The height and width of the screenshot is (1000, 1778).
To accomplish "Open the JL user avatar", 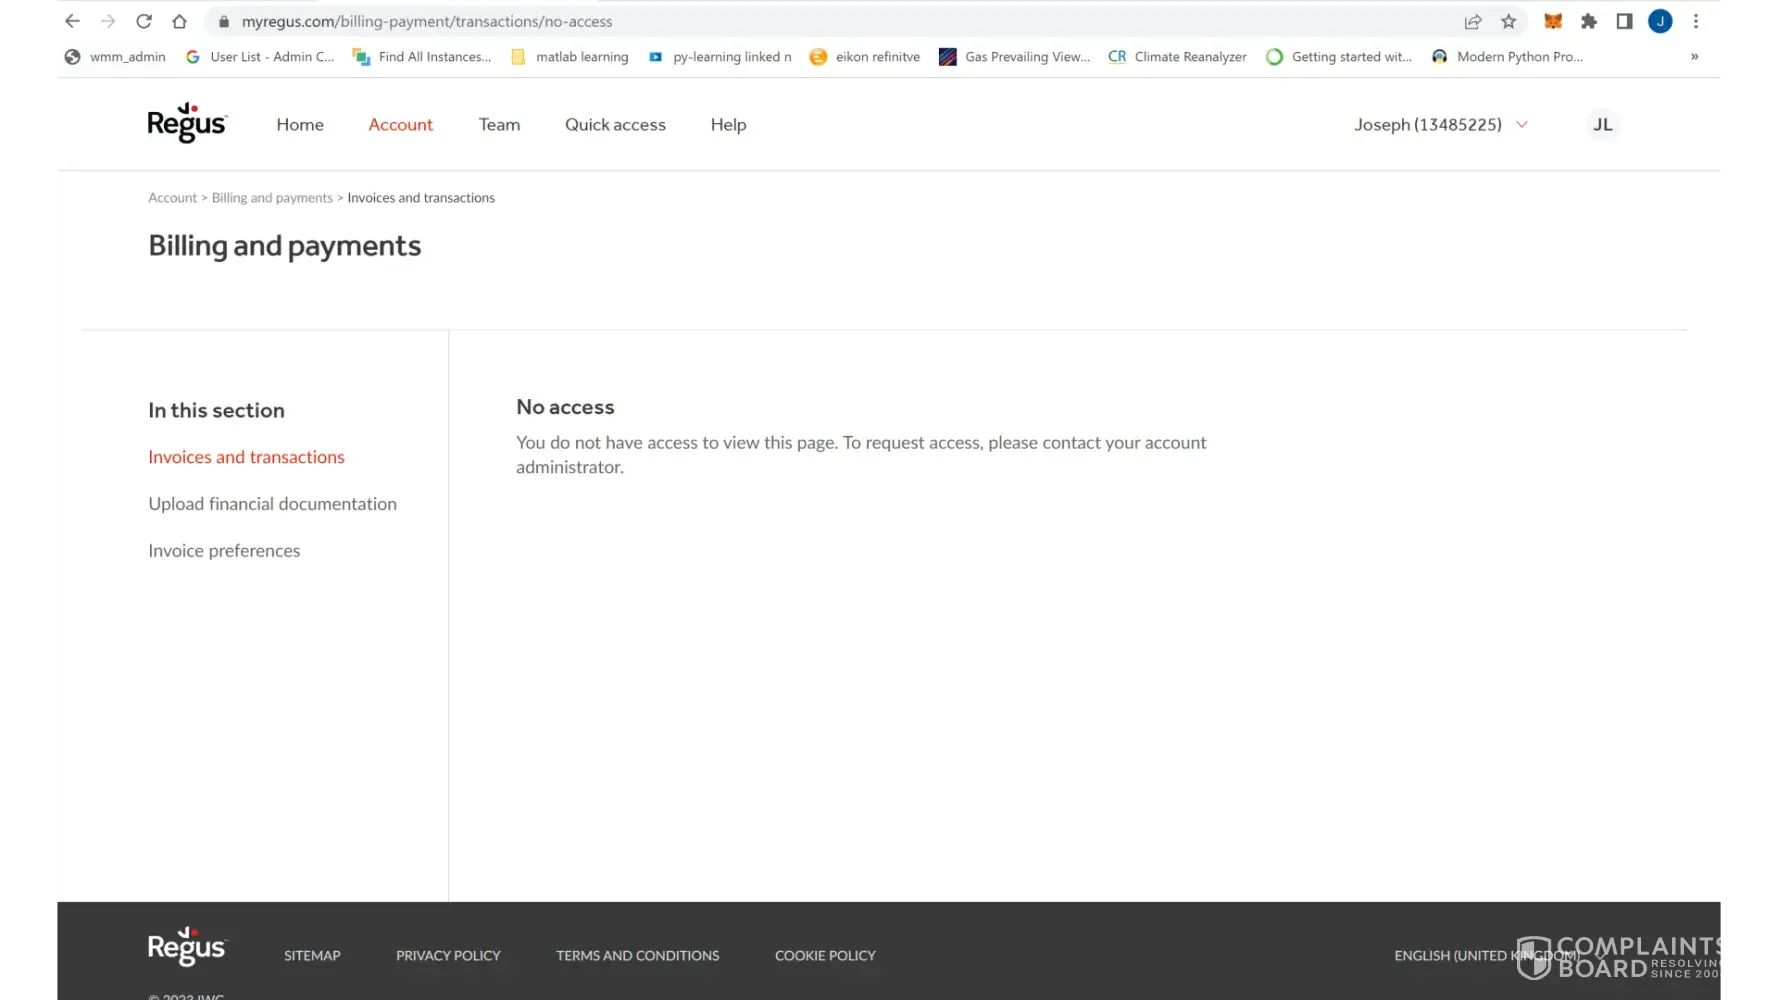I will coord(1602,124).
